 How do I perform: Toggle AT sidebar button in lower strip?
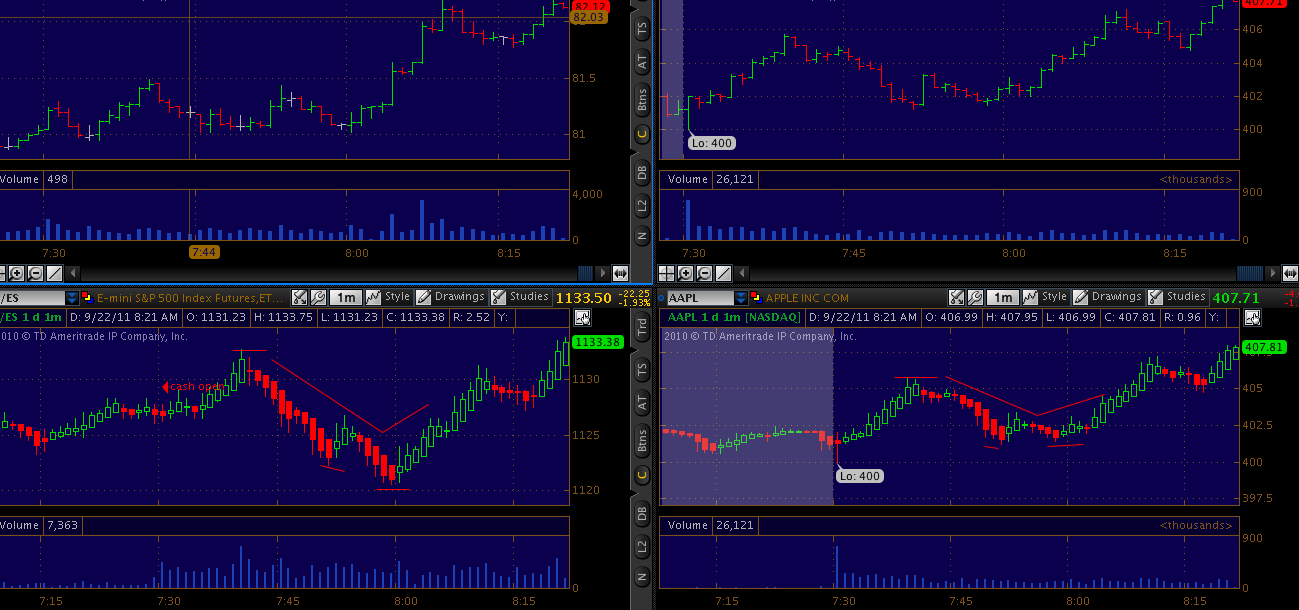pos(642,403)
